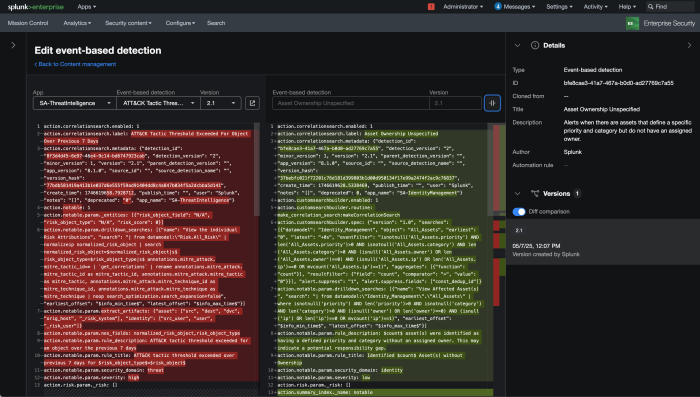Click the detection ID value

tap(618, 83)
